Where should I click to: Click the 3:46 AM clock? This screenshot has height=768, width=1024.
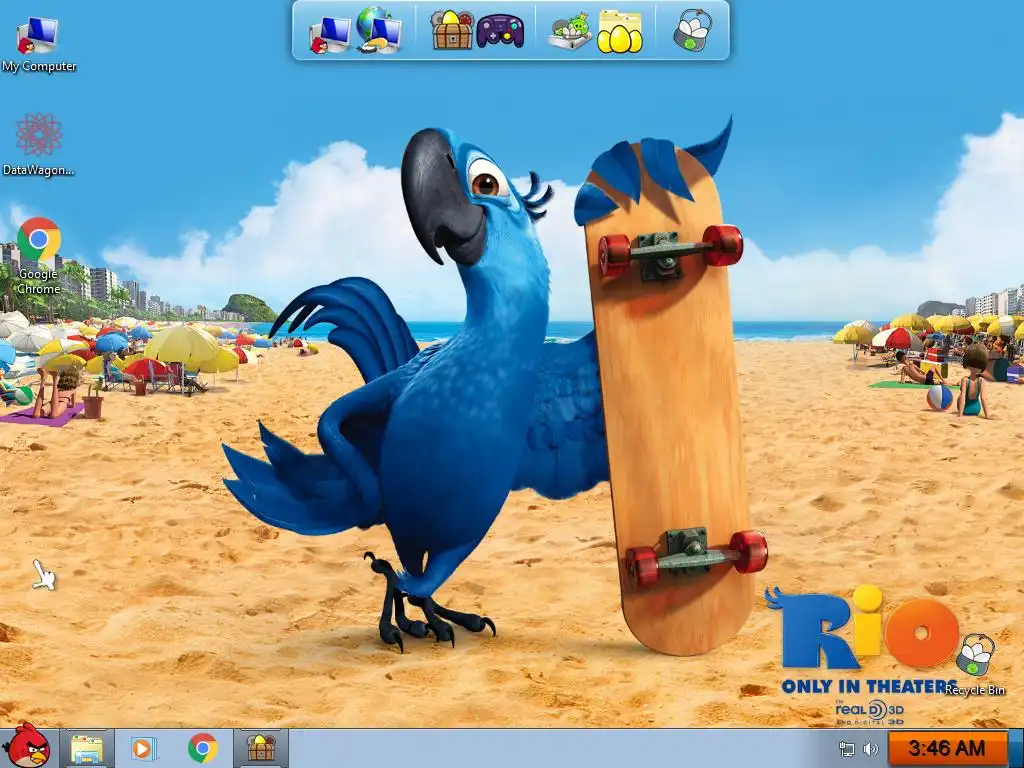[947, 748]
